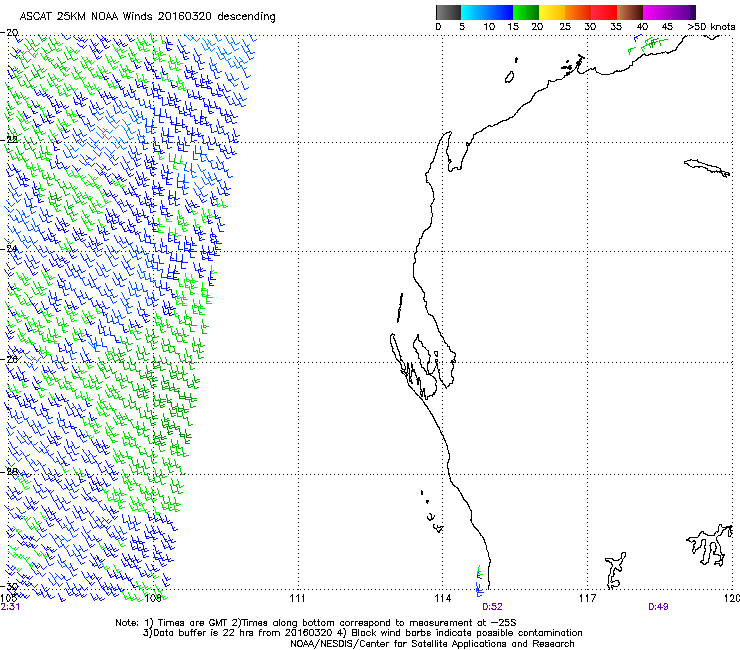Click the green wind barbs at the top-right corner
The height and width of the screenshot is (650, 740).
648,45
